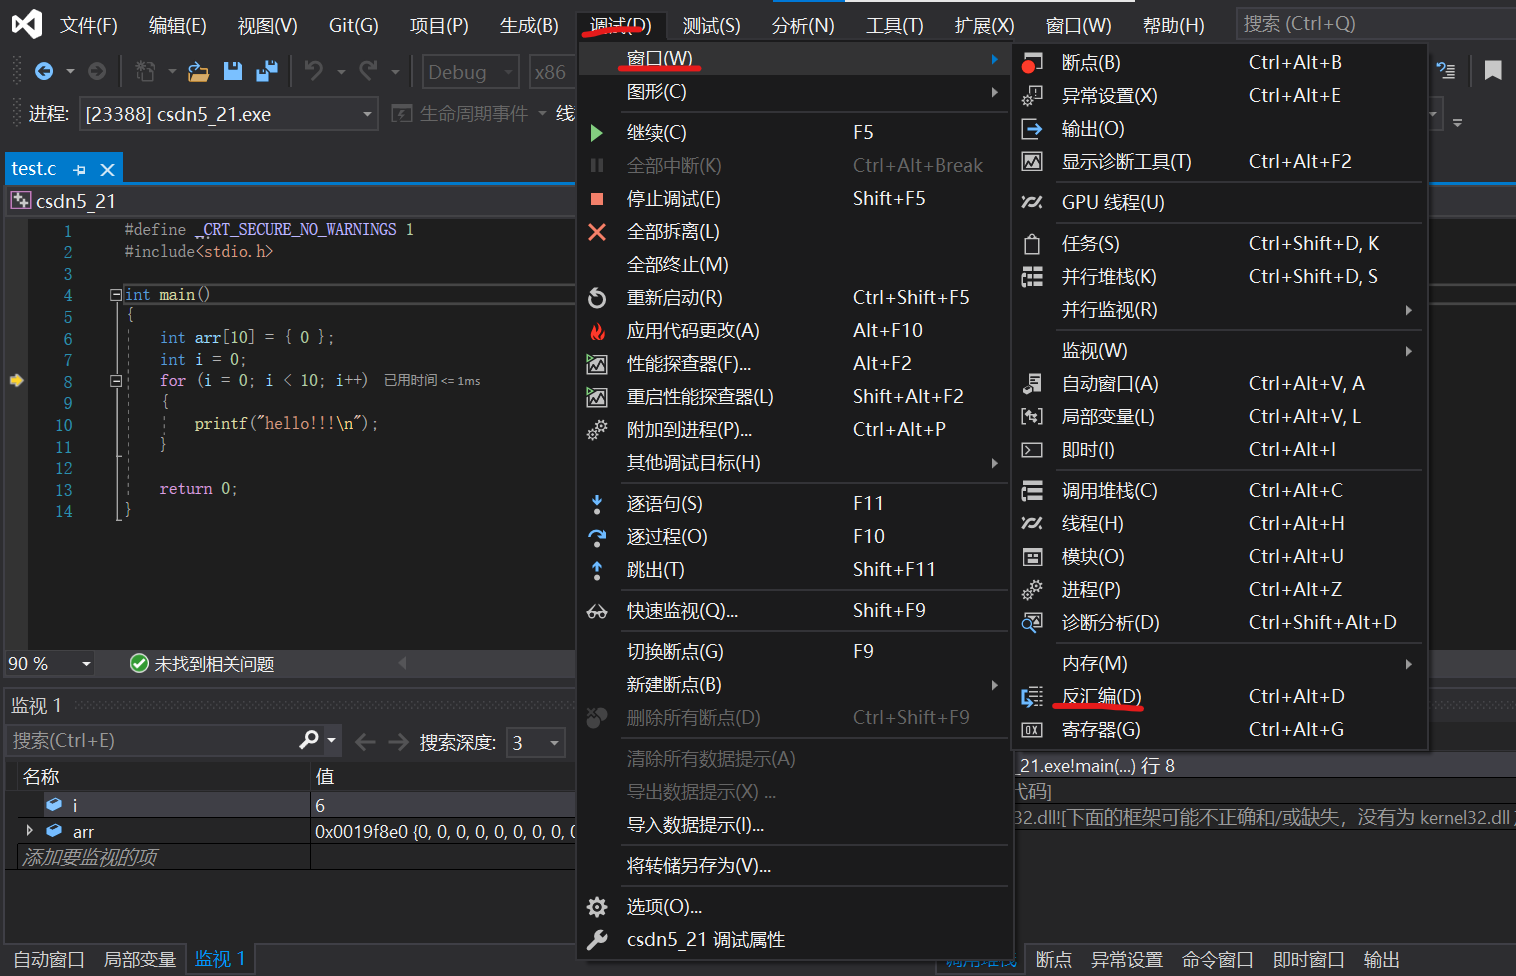Screen dimensions: 1516x976
Task: Click the navigate backward arrow icon
Action: click(x=44, y=71)
